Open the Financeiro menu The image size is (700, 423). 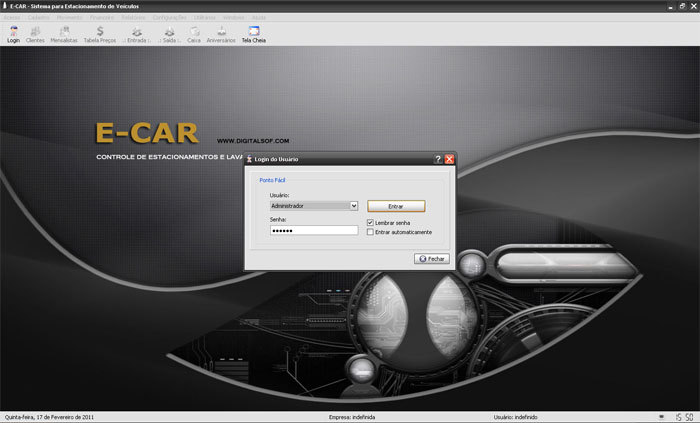pyautogui.click(x=102, y=17)
